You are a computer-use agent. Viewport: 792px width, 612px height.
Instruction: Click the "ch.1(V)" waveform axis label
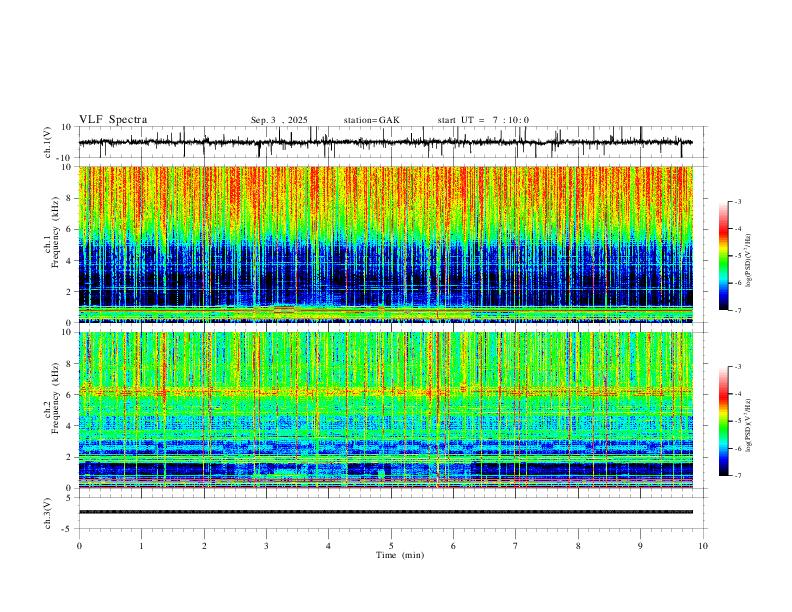click(48, 142)
